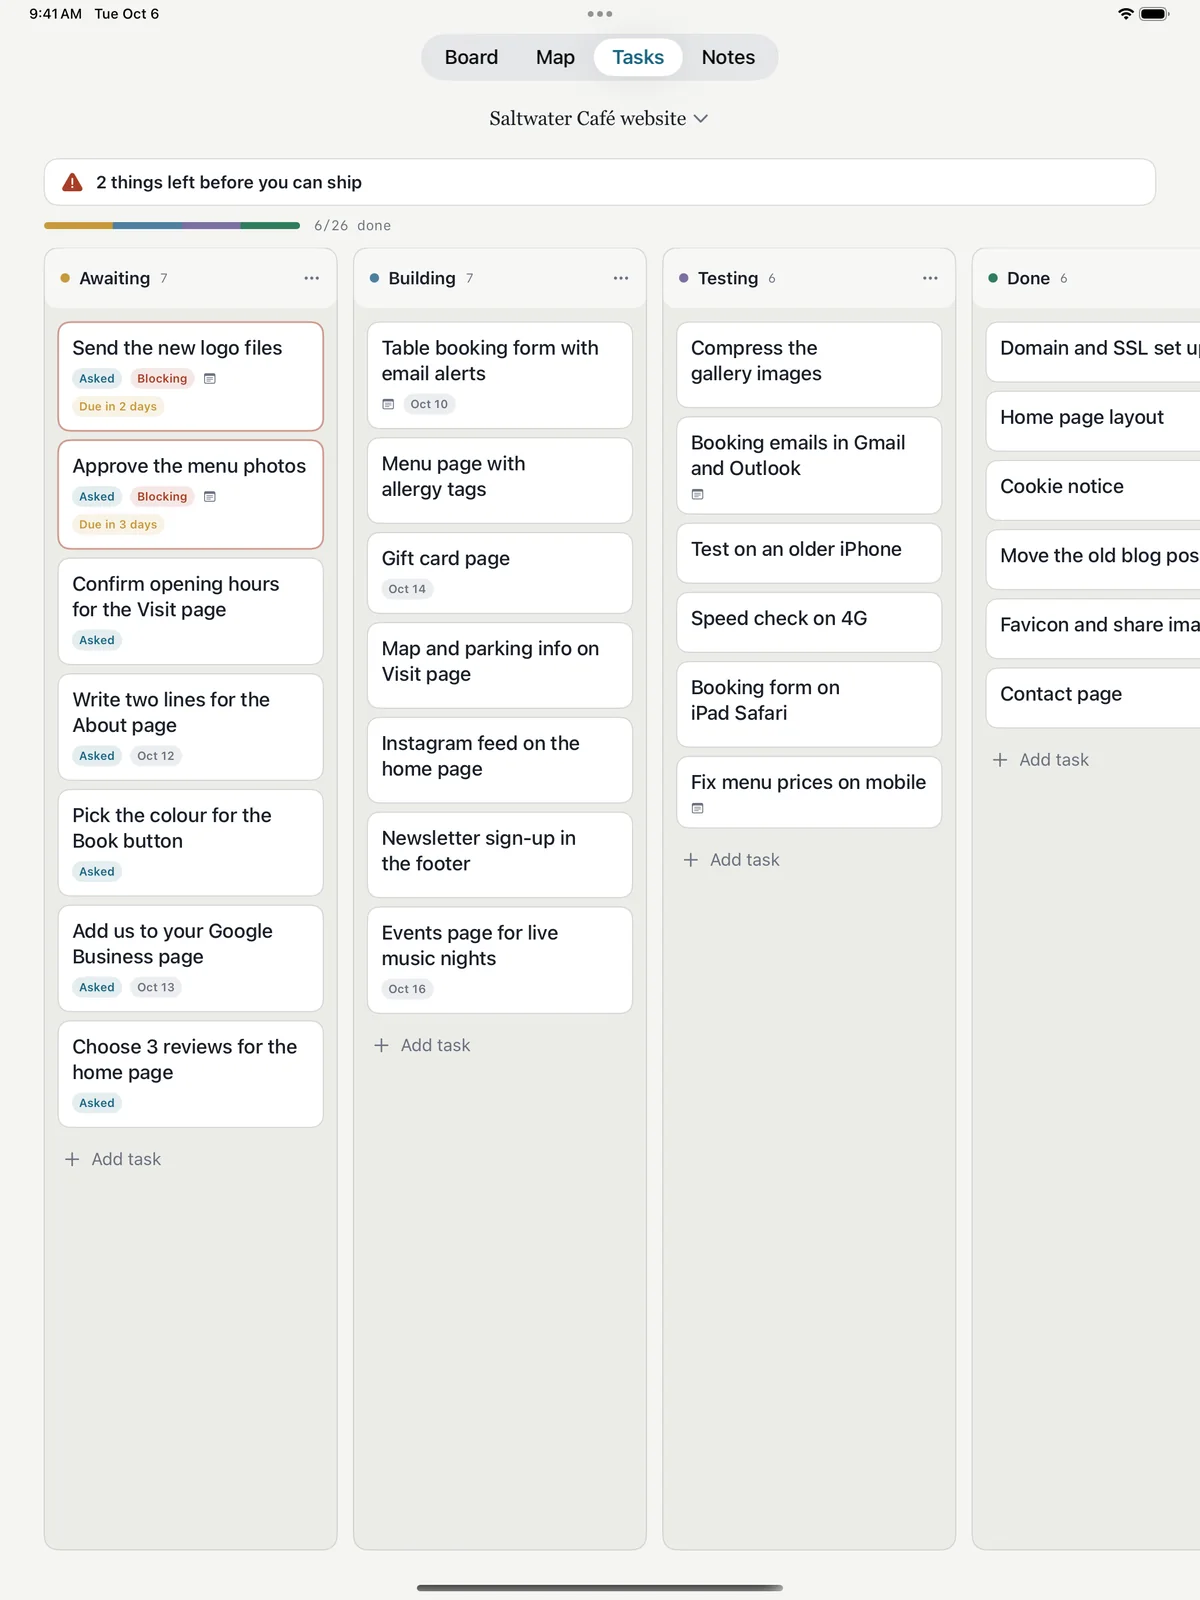1200x1600 pixels.
Task: Click the plus icon in Done column
Action: coord(1000,760)
